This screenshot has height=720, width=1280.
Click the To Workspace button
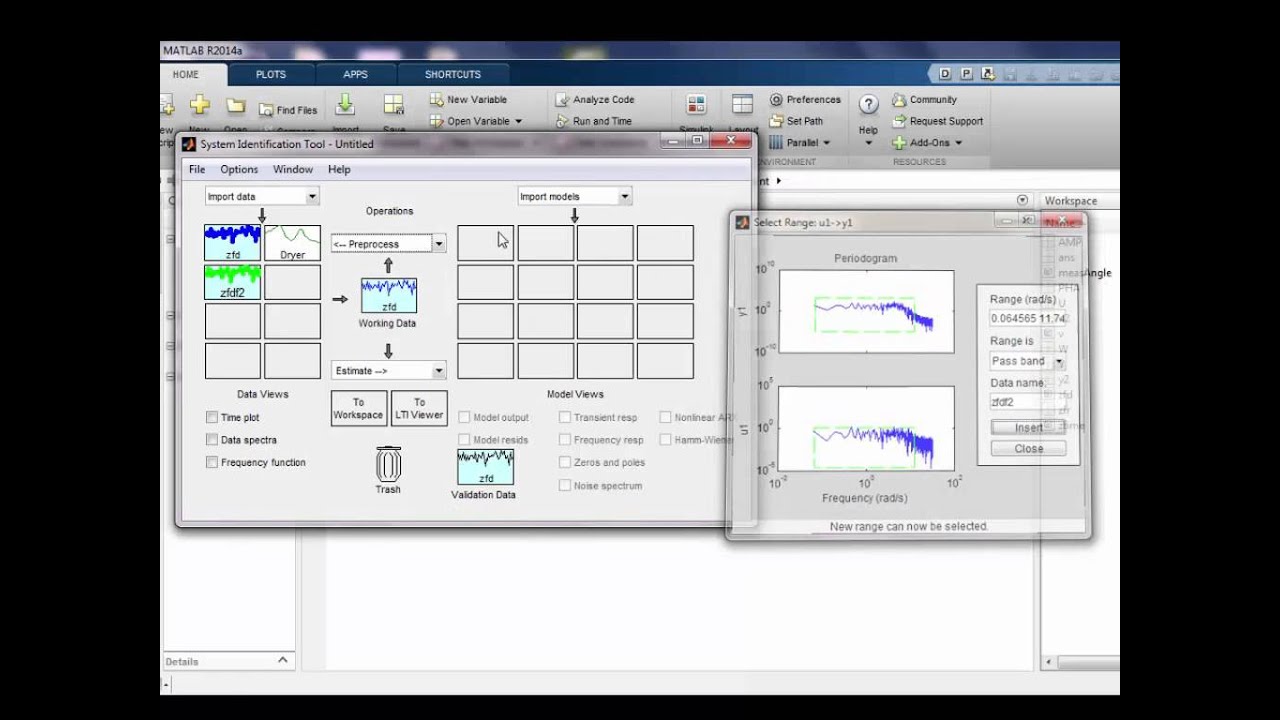(358, 408)
